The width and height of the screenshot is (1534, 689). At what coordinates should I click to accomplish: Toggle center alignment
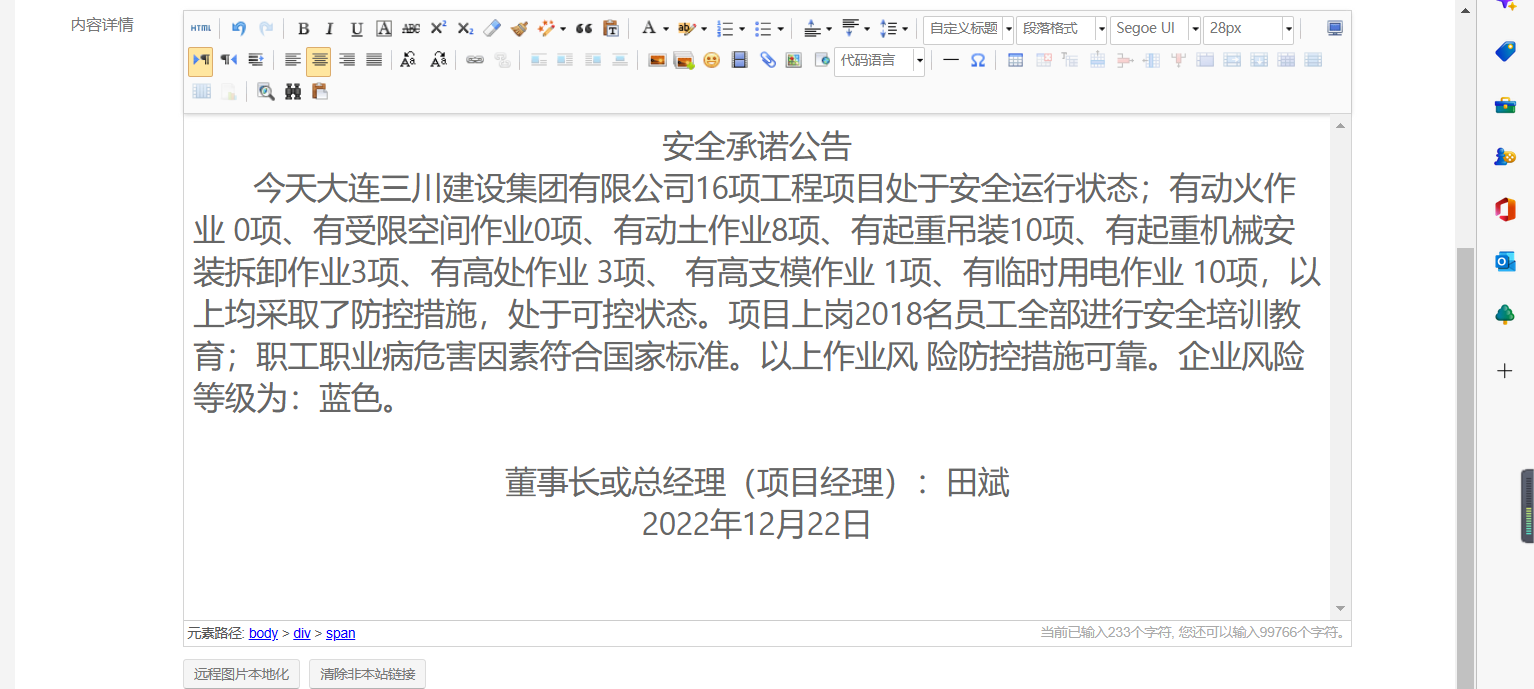(x=319, y=60)
